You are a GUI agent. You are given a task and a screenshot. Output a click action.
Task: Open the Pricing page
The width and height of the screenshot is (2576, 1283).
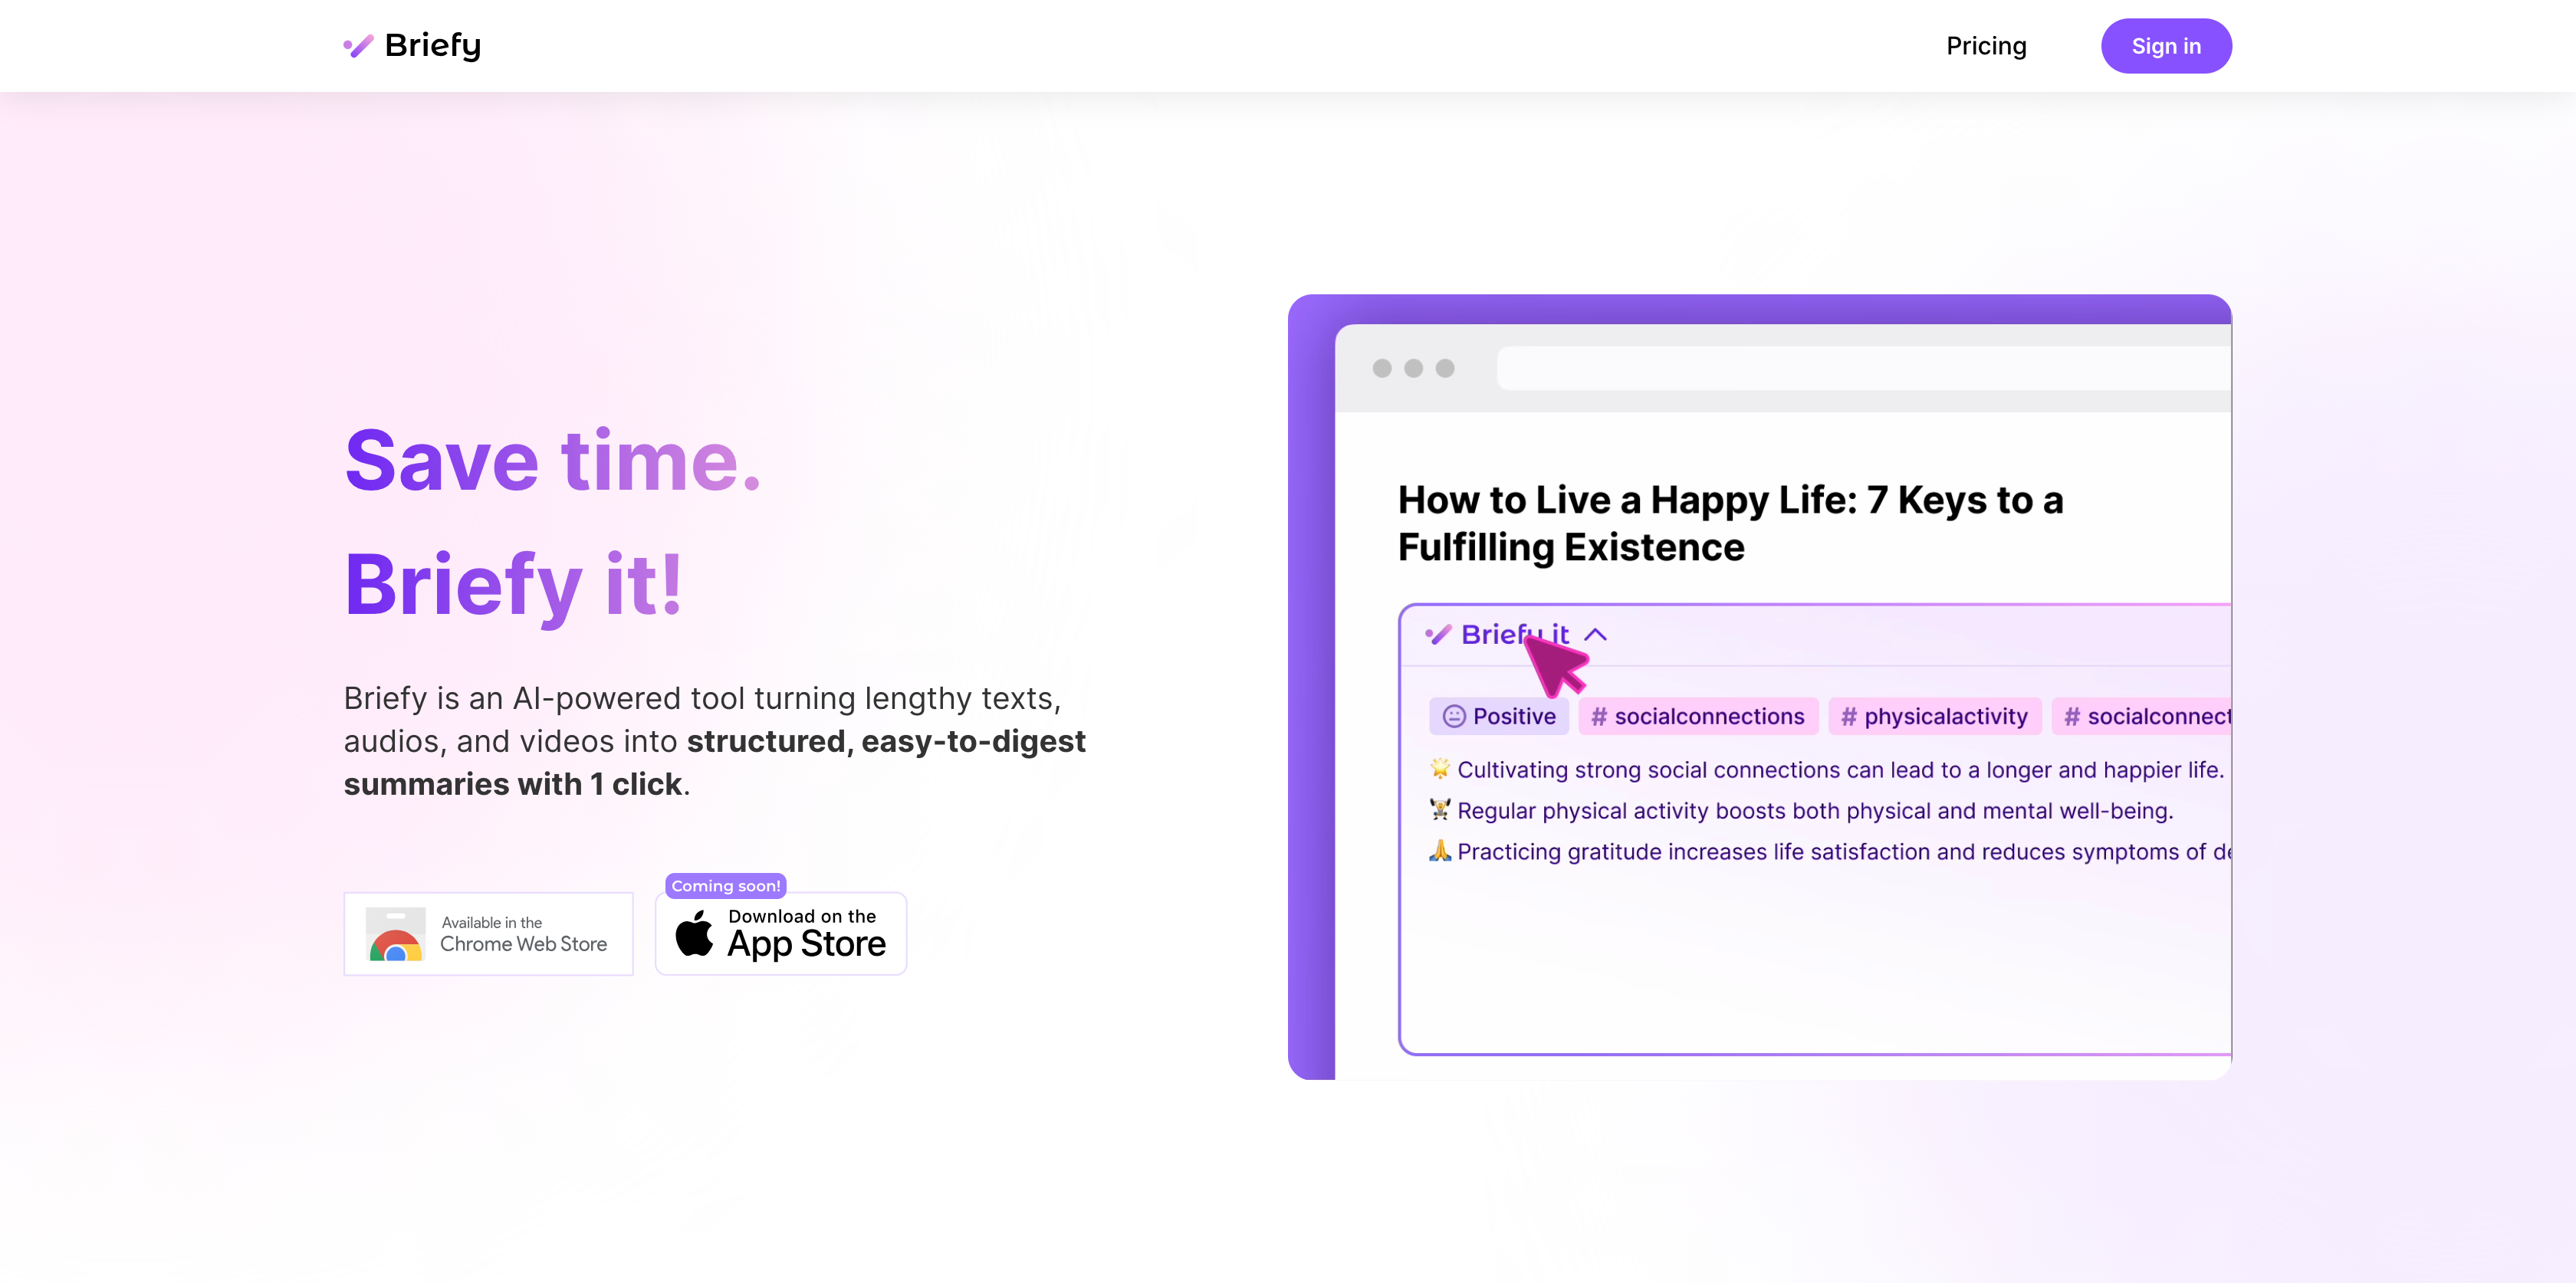(x=1985, y=46)
